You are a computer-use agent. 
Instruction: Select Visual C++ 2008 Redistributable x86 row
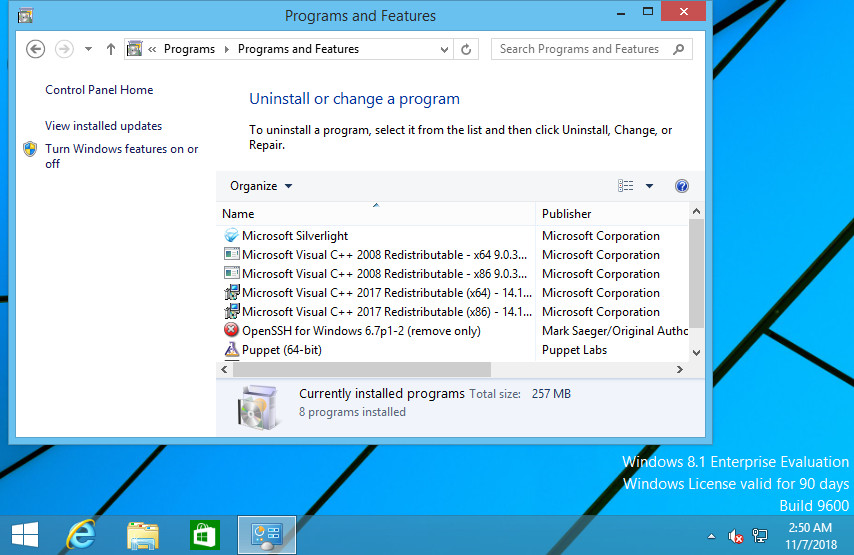click(376, 274)
